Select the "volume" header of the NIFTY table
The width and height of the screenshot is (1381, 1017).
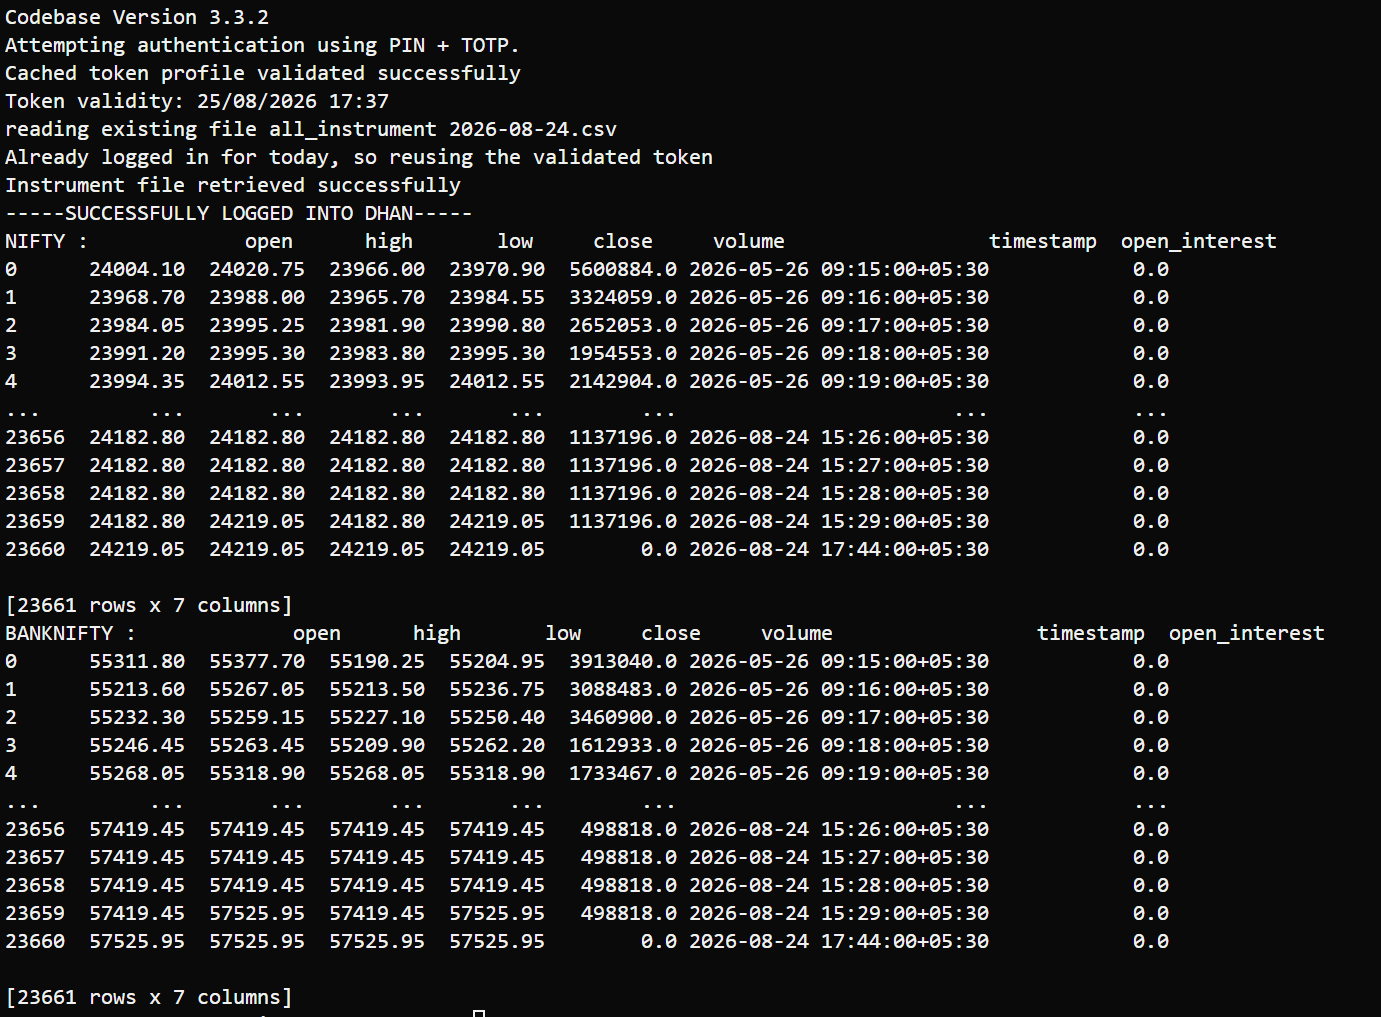tap(749, 241)
